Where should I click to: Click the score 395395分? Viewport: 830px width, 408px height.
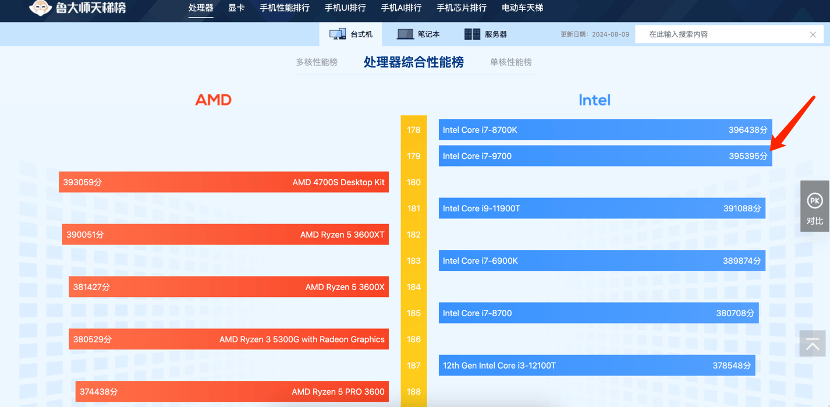747,156
